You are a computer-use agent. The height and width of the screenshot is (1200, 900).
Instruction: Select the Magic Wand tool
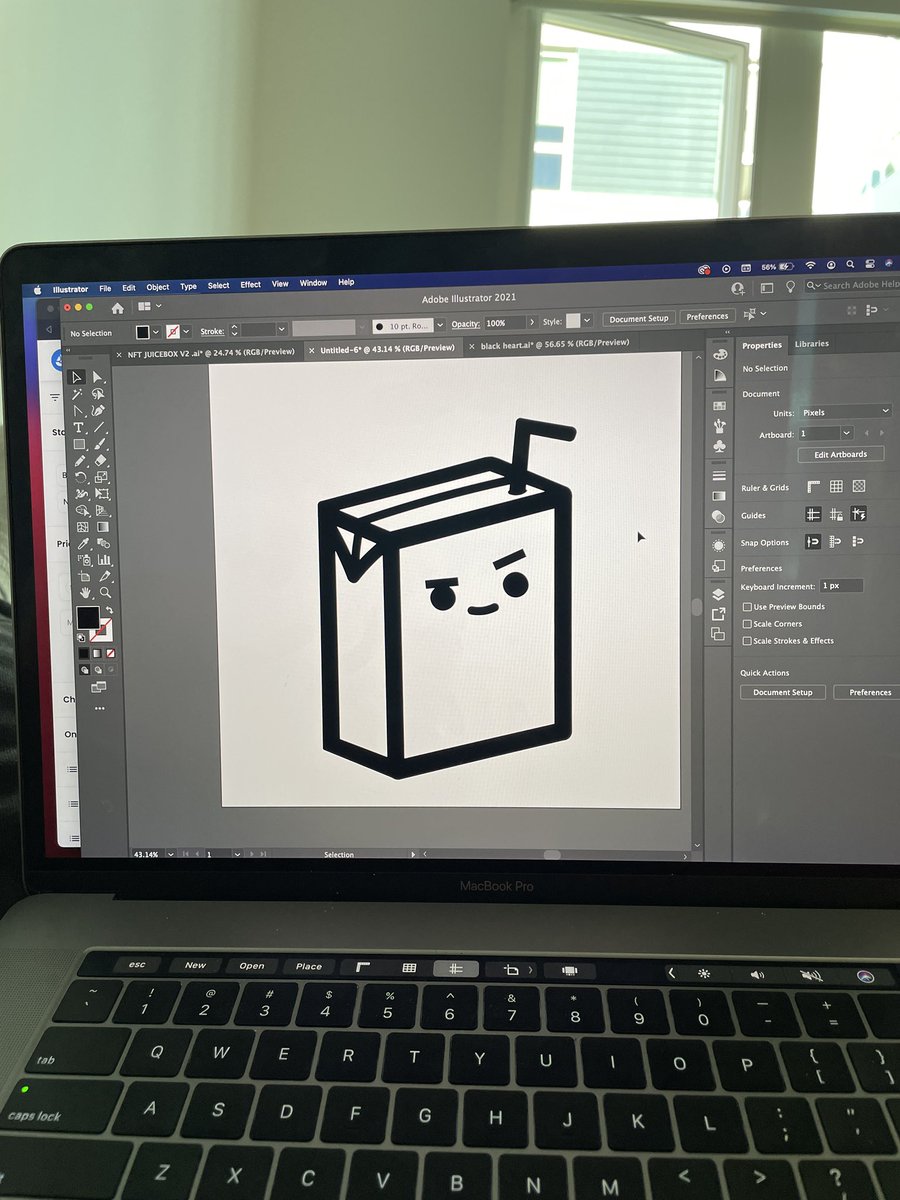77,394
